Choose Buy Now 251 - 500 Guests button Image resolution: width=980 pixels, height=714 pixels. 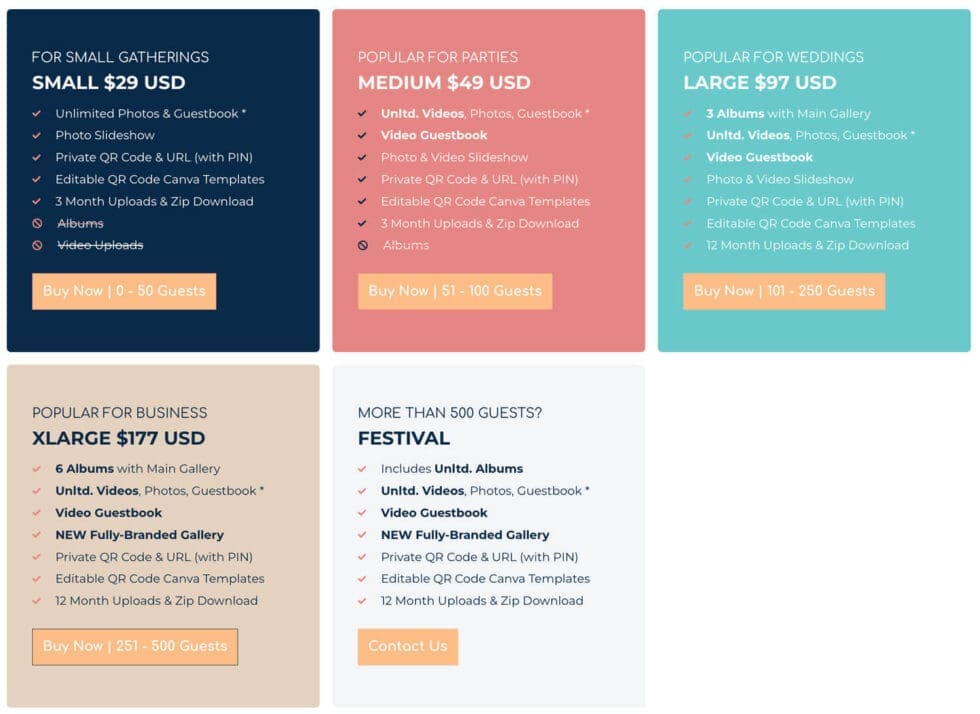(x=135, y=646)
